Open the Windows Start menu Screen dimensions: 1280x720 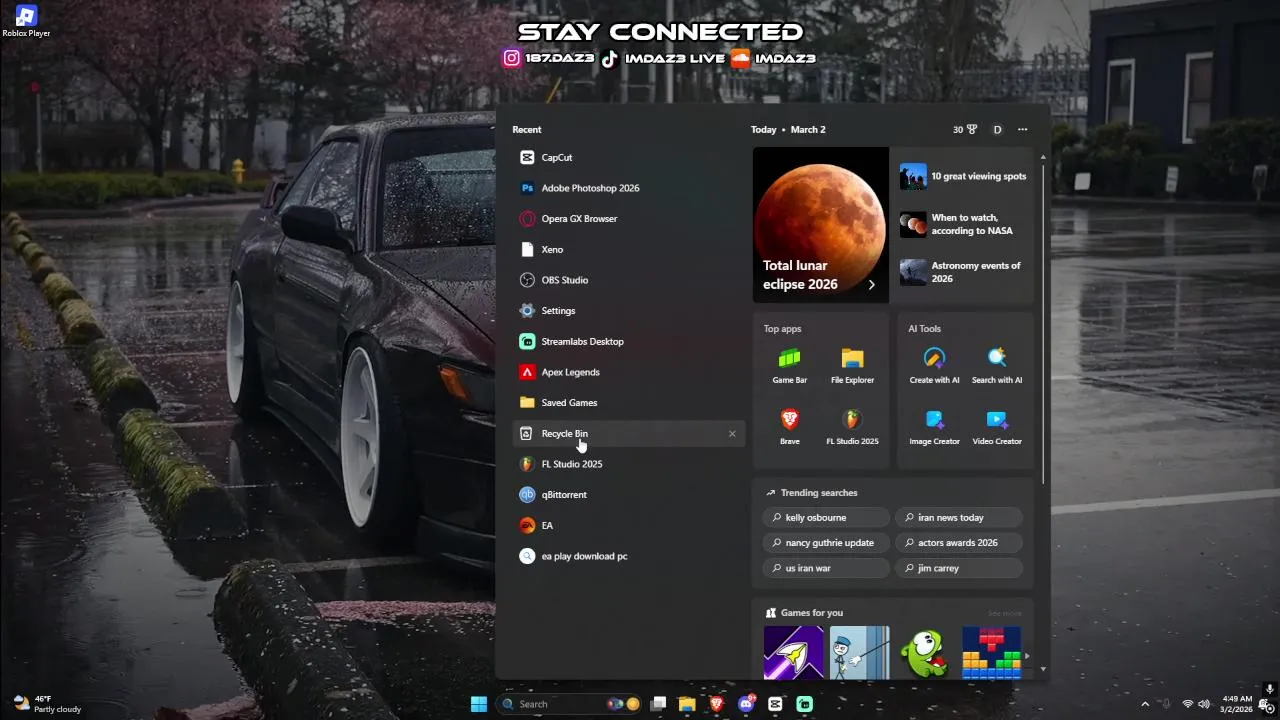pos(479,704)
